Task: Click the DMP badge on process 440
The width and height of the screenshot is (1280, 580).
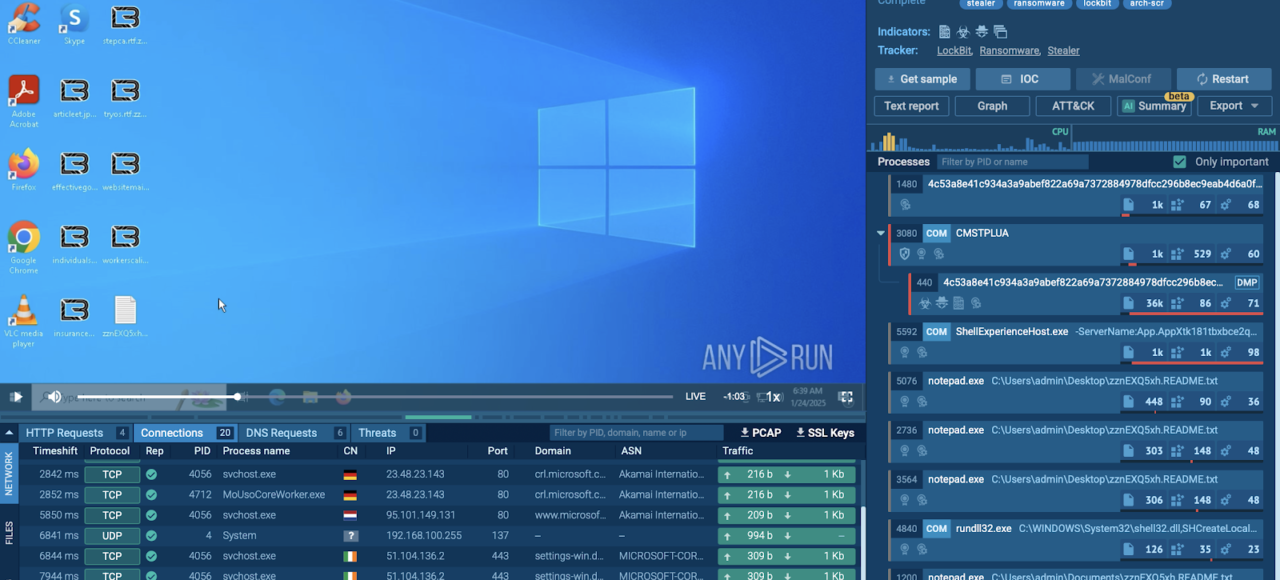Action: [1247, 283]
